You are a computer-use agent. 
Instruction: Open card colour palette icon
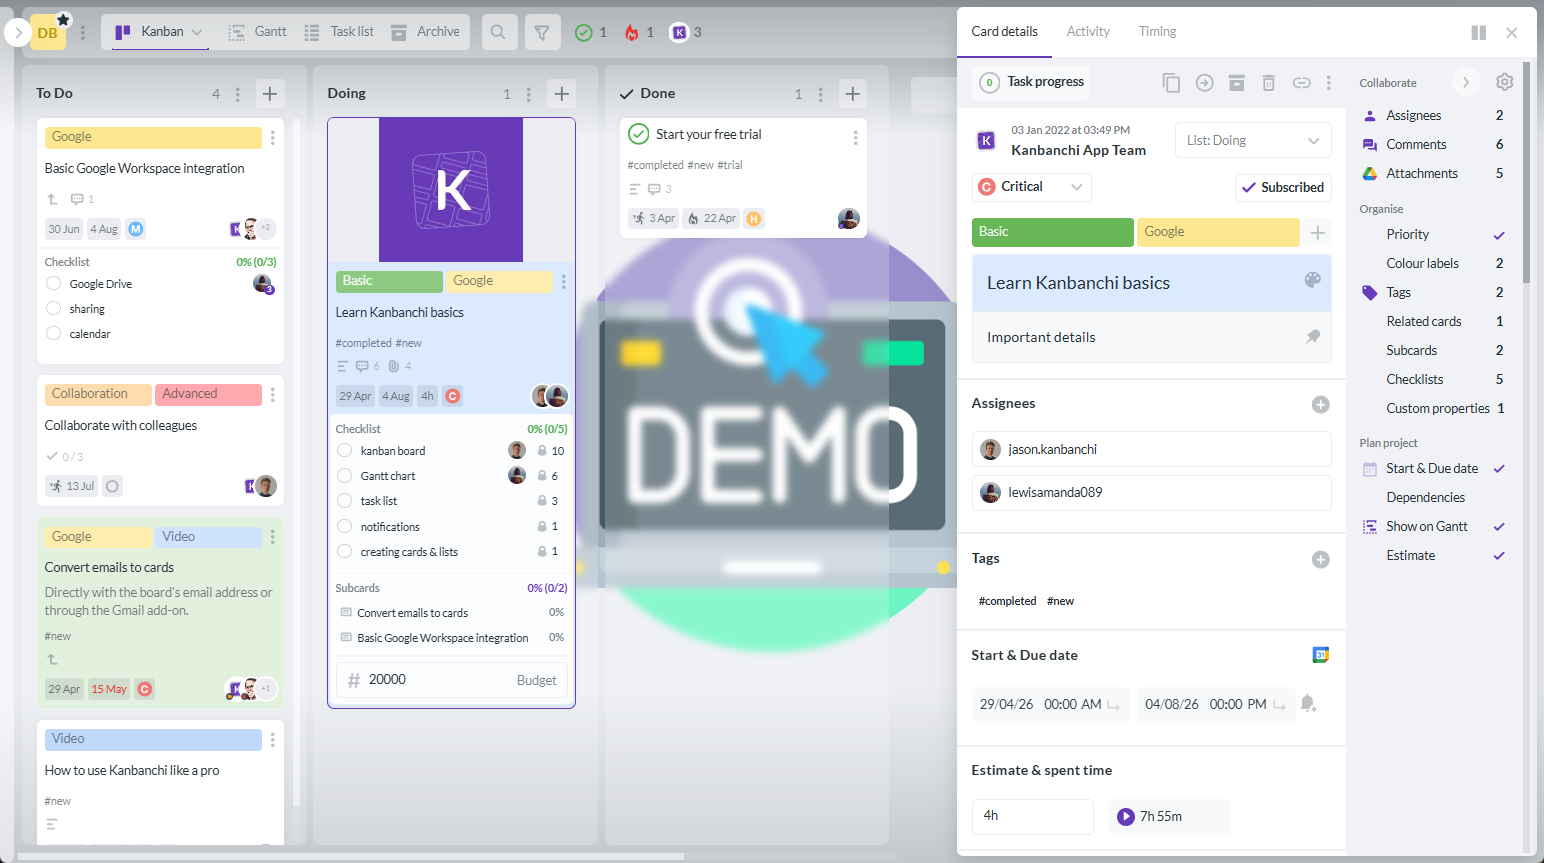(x=1313, y=280)
